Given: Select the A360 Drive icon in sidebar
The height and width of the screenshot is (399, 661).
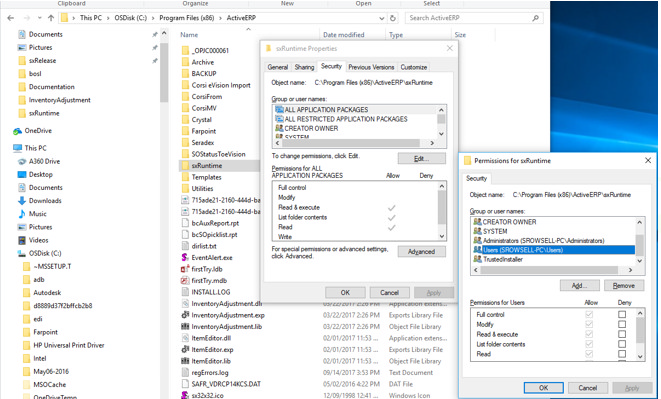Looking at the screenshot, I should [x=22, y=162].
